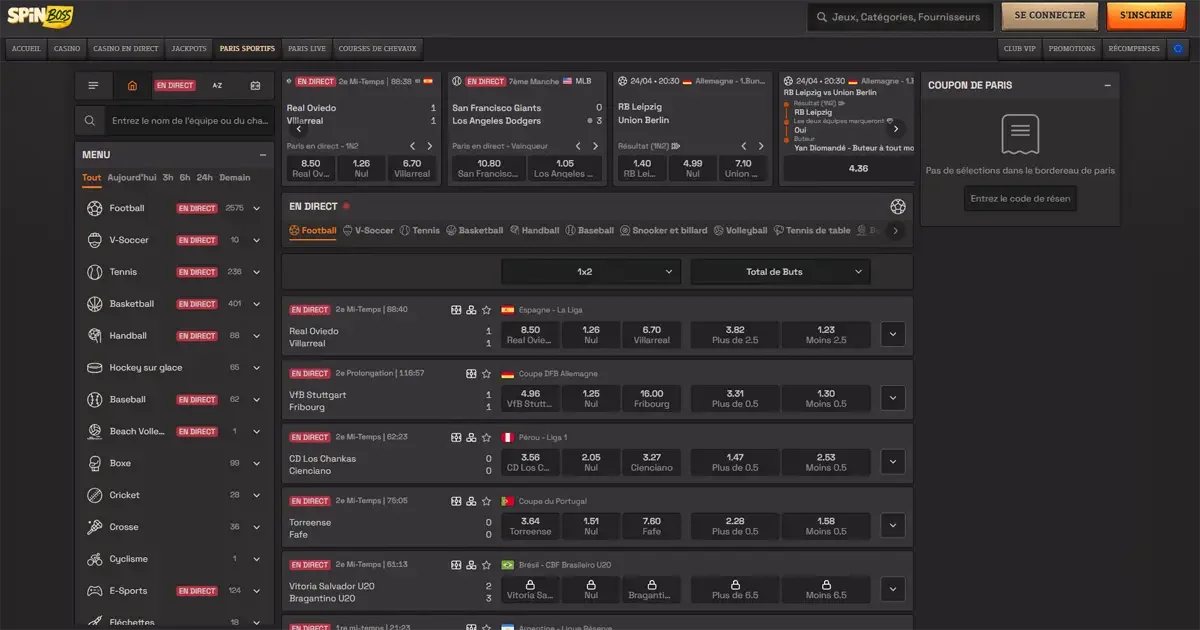Open the 1x2 market dropdown

pyautogui.click(x=591, y=271)
